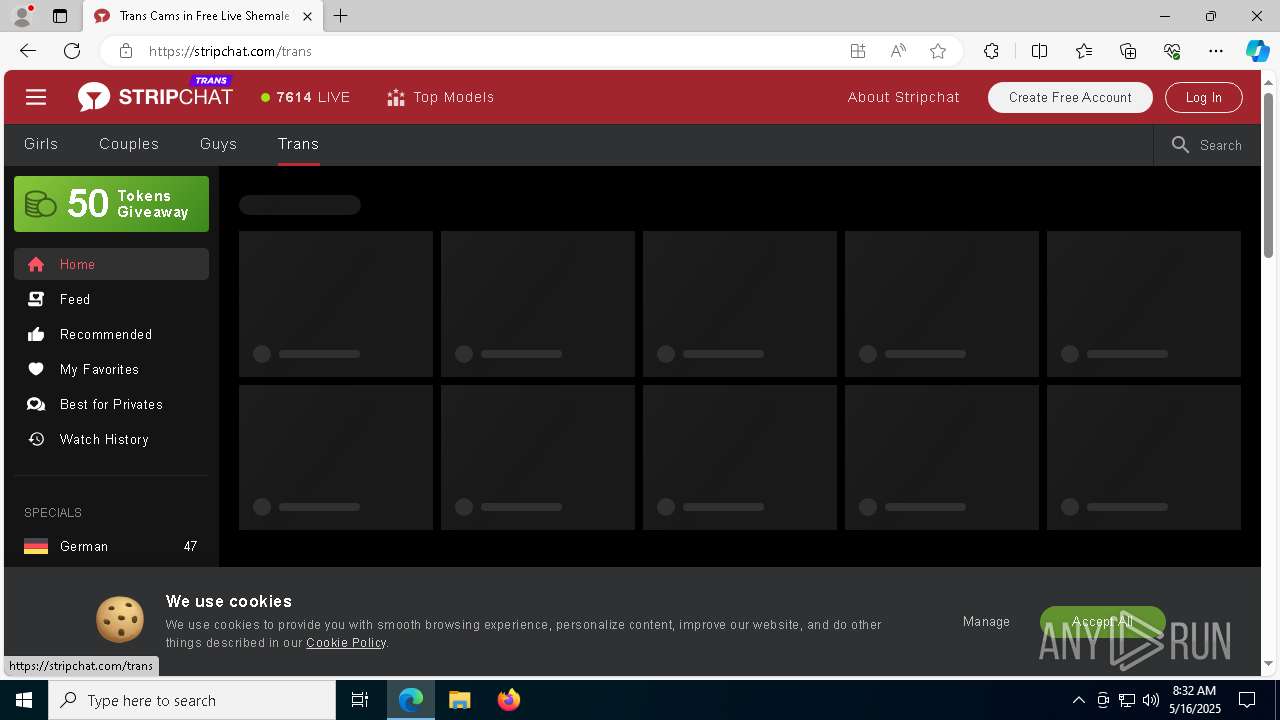This screenshot has height=720, width=1280.
Task: Switch to the Couples category tab
Action: tap(129, 144)
